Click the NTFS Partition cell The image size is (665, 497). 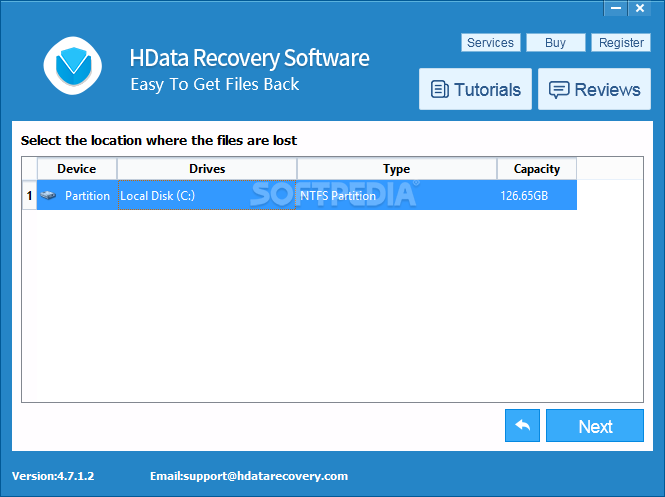click(x=397, y=195)
